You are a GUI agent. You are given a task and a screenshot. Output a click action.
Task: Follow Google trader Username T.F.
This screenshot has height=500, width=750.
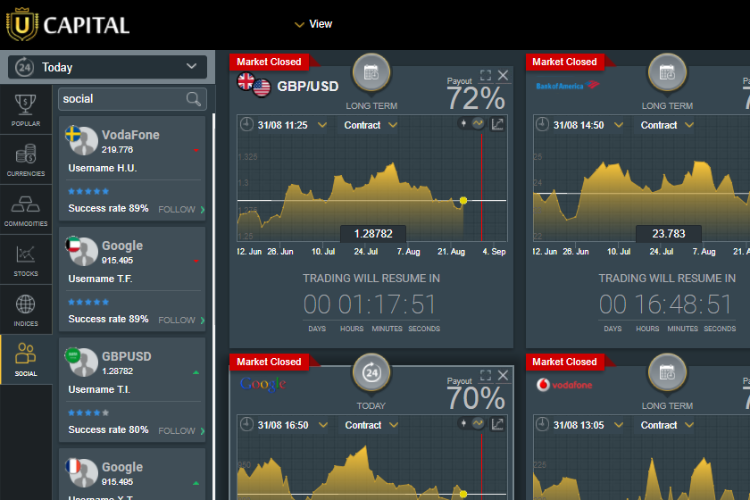click(182, 320)
